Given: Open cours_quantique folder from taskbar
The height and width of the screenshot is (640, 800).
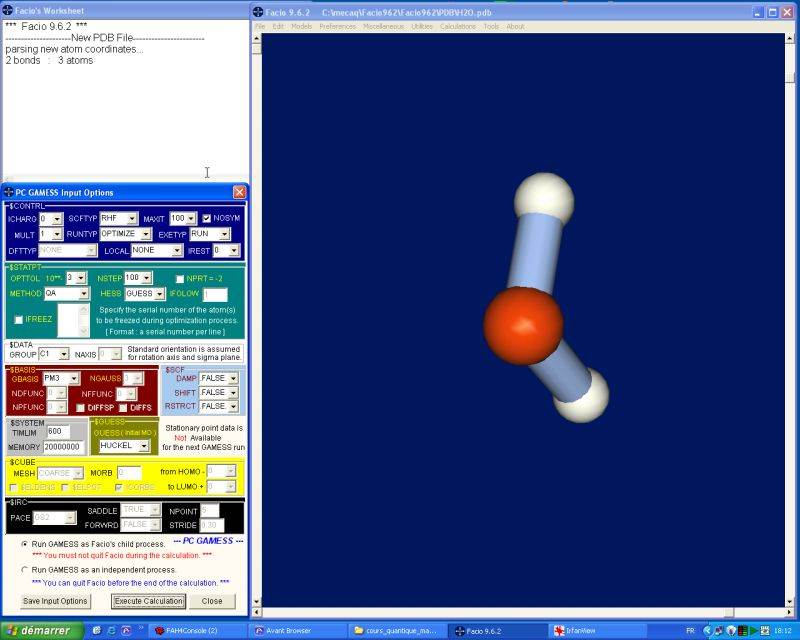Looking at the screenshot, I should 398,631.
